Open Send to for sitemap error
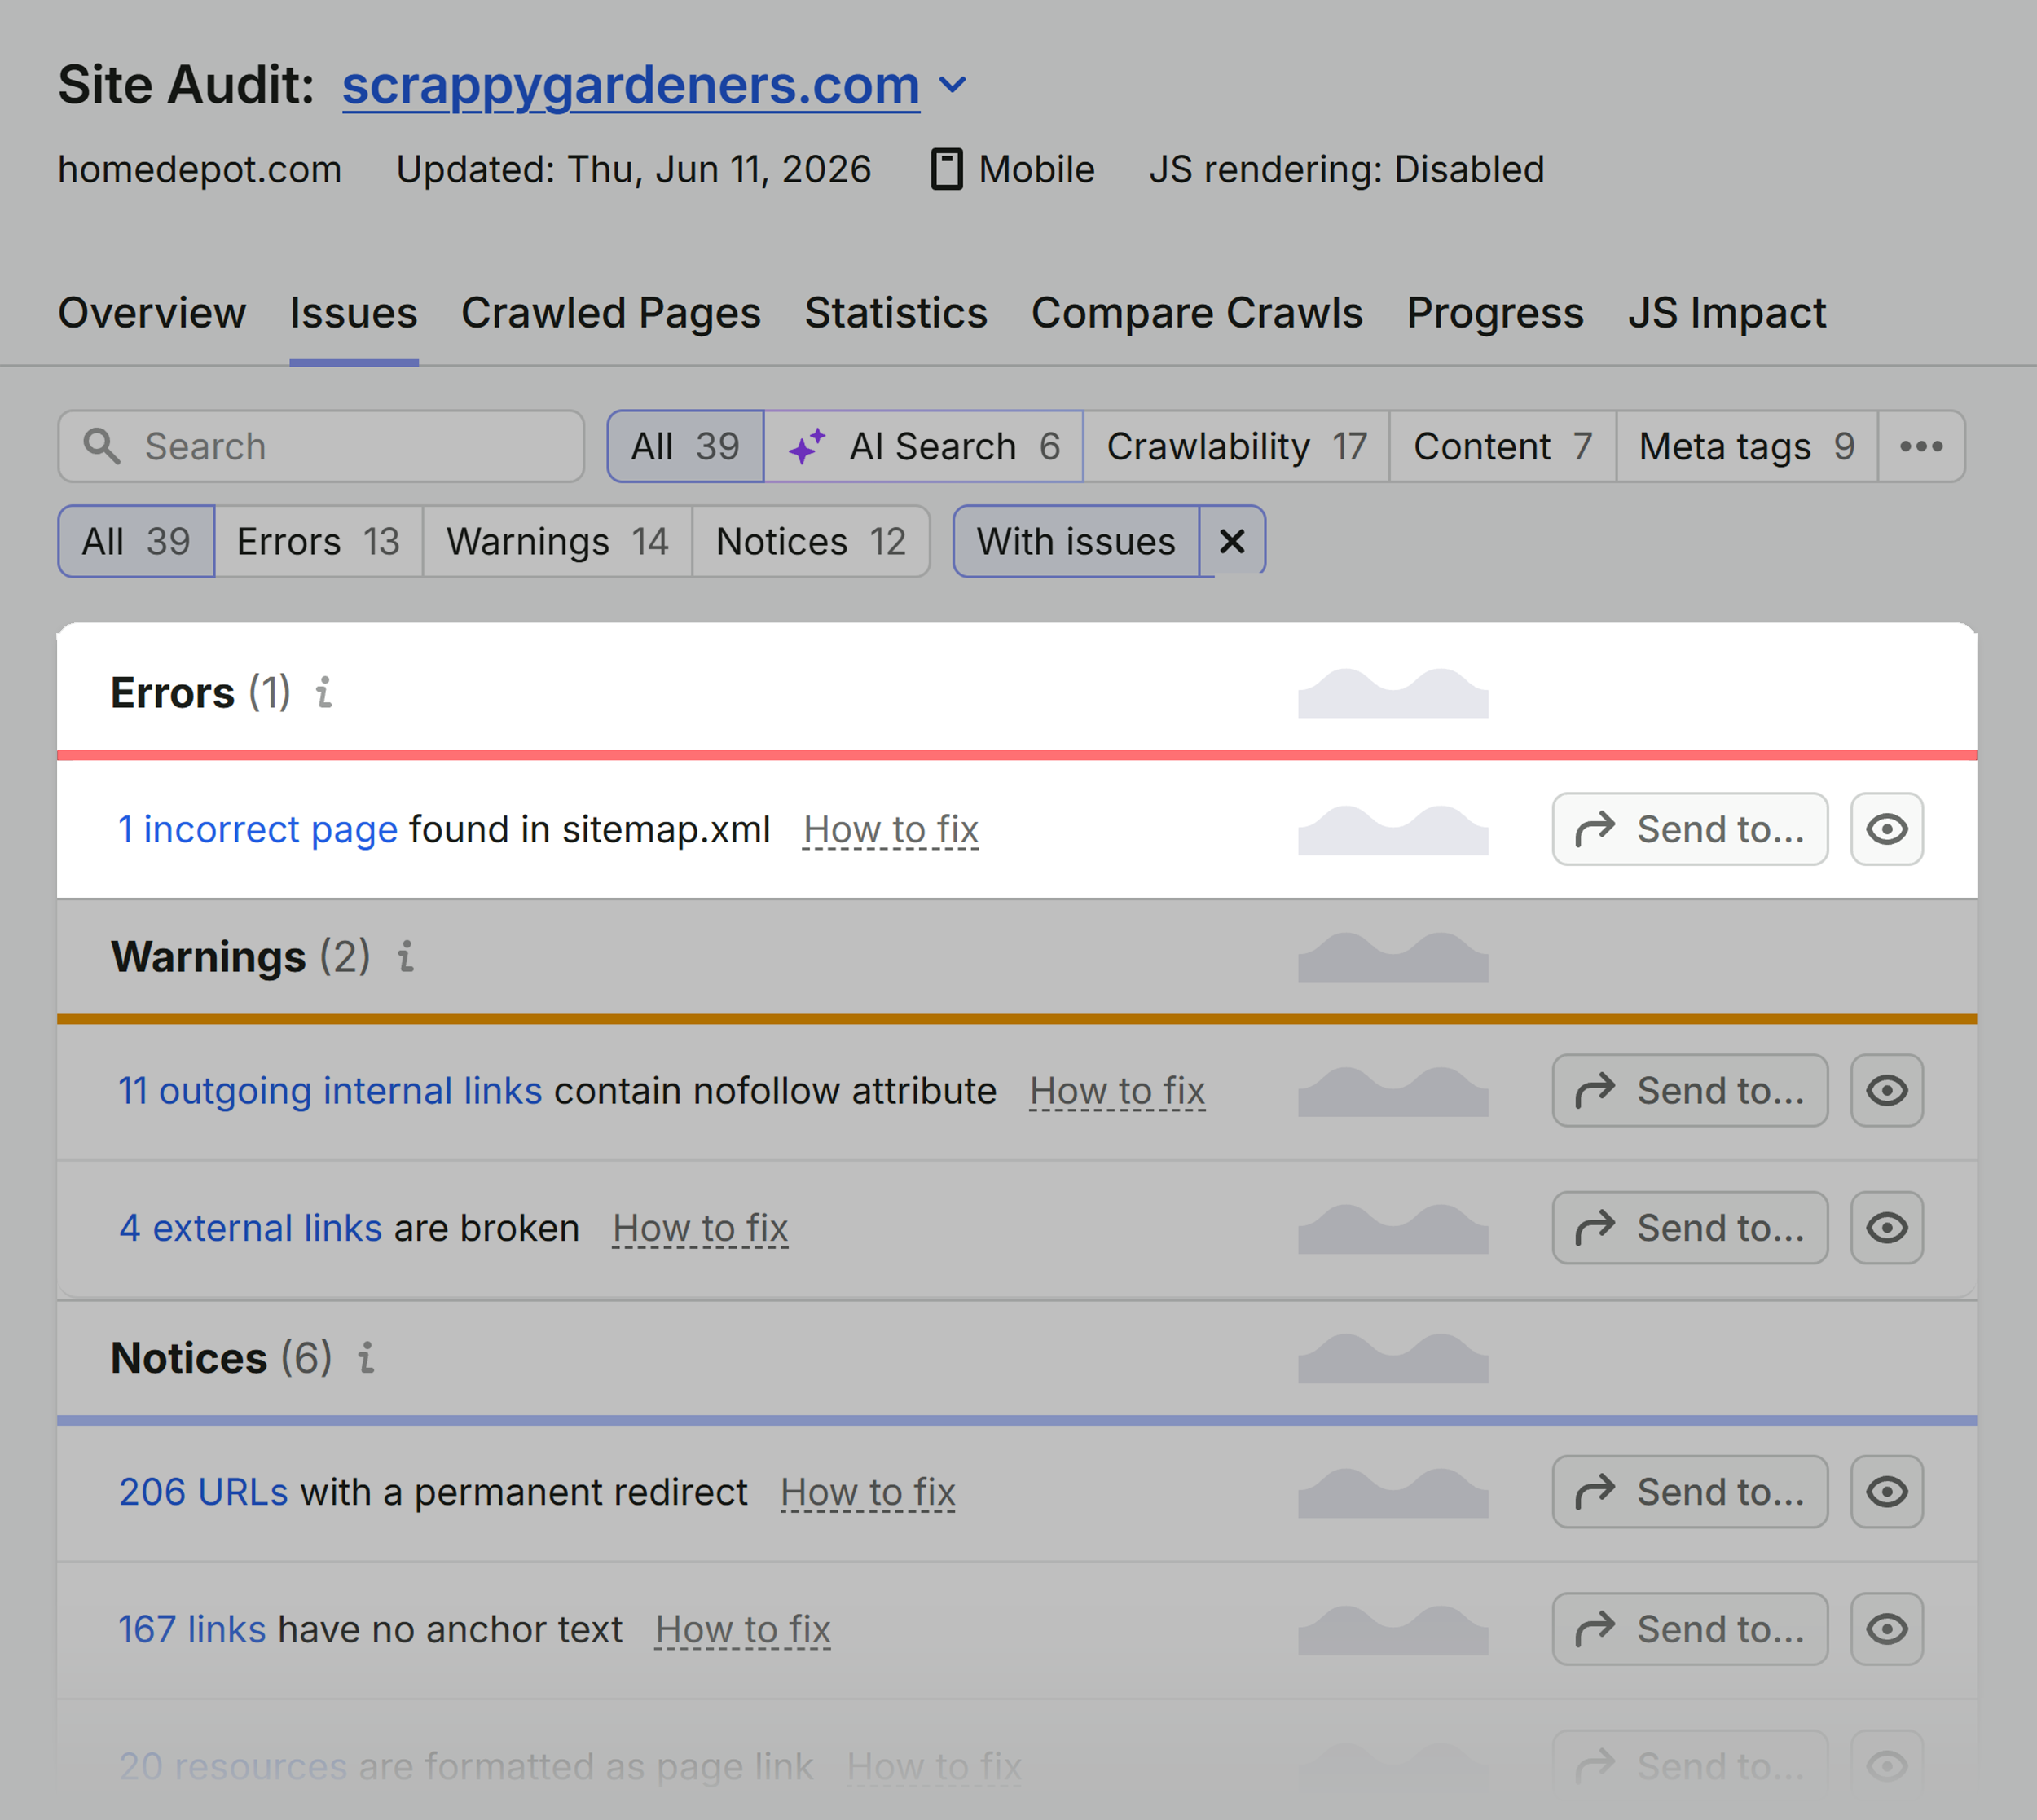The image size is (2037, 1820). [x=1690, y=829]
